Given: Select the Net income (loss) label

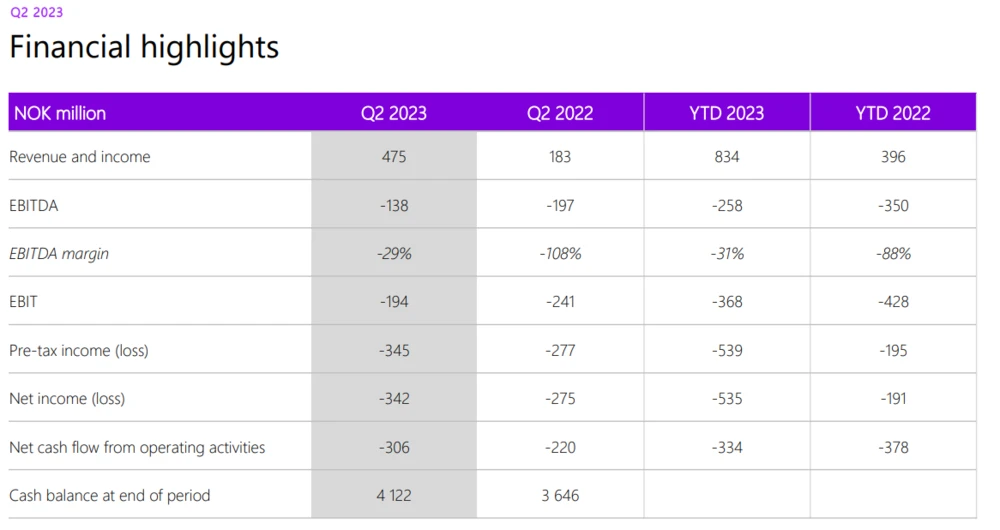Looking at the screenshot, I should pos(67,399).
